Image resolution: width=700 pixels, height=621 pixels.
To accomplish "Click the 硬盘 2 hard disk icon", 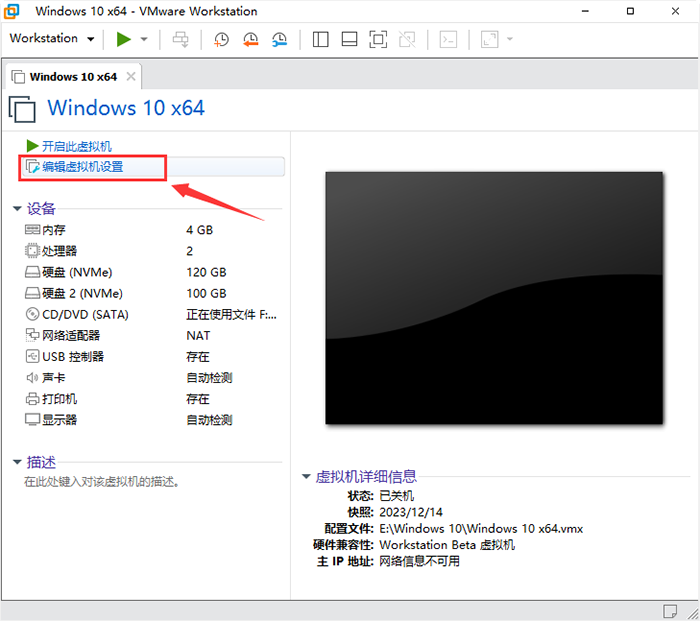I will pyautogui.click(x=32, y=293).
